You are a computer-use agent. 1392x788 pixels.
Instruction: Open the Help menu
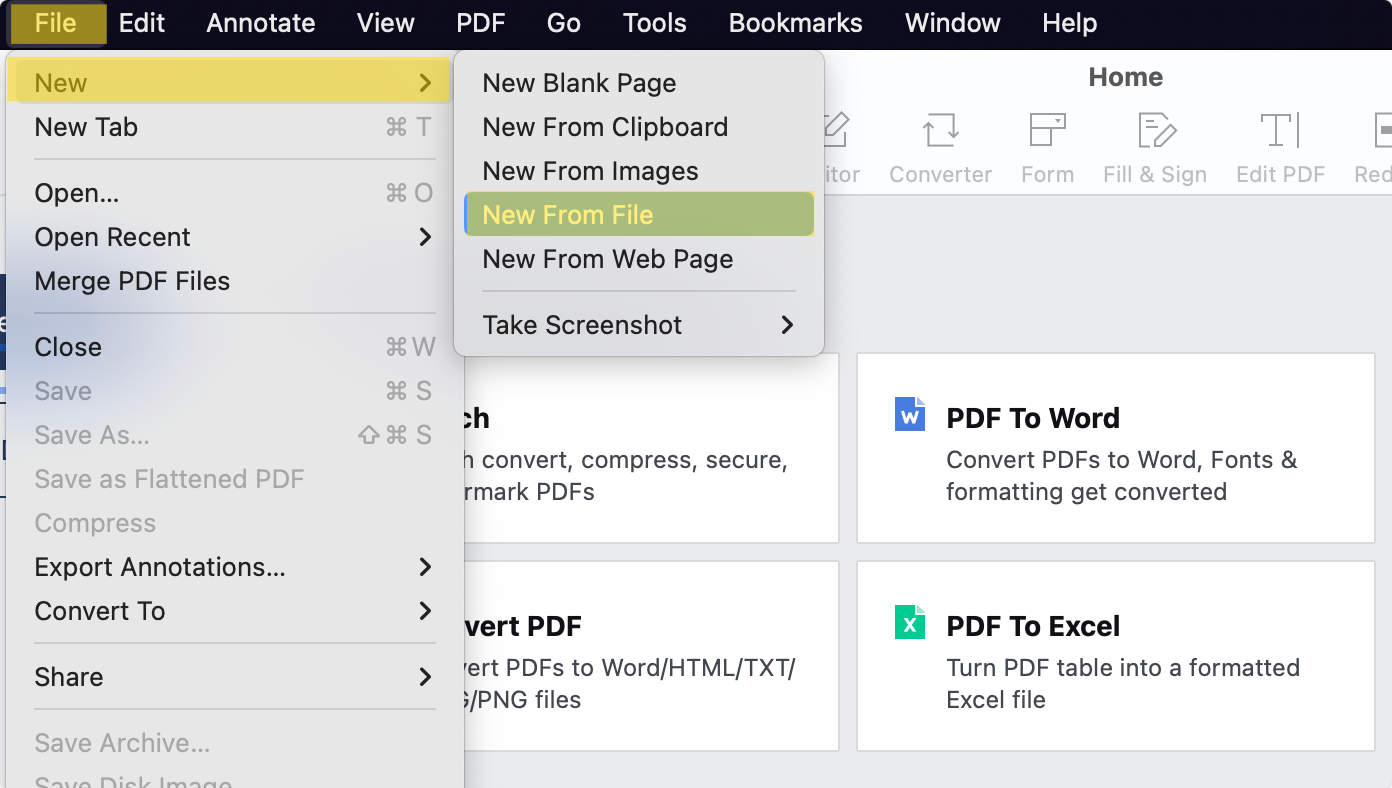coord(1070,23)
